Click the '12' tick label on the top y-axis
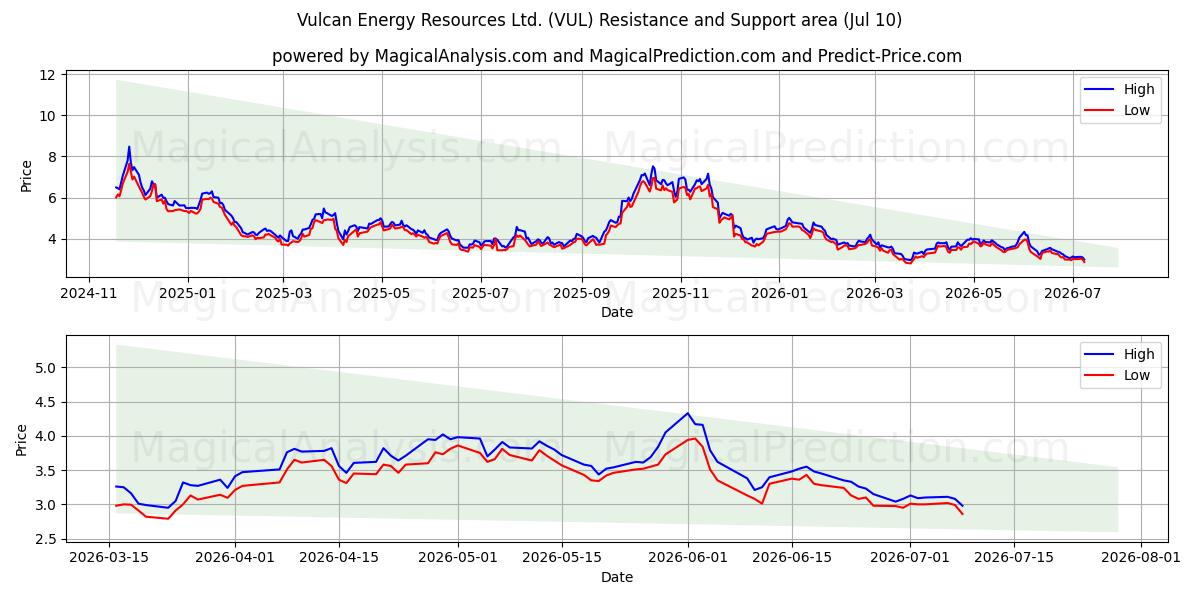Screen dimensions: 1200x600 [x=47, y=75]
